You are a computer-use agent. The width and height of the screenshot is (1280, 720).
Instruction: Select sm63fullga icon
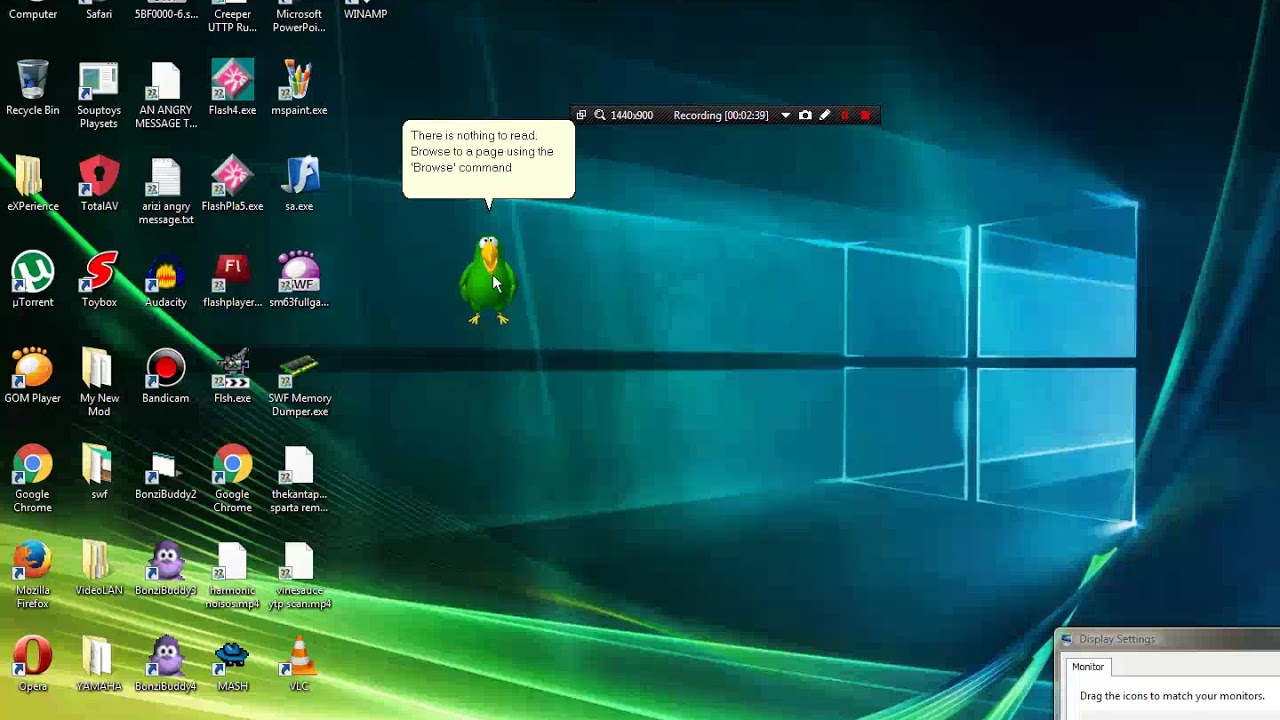click(x=299, y=280)
